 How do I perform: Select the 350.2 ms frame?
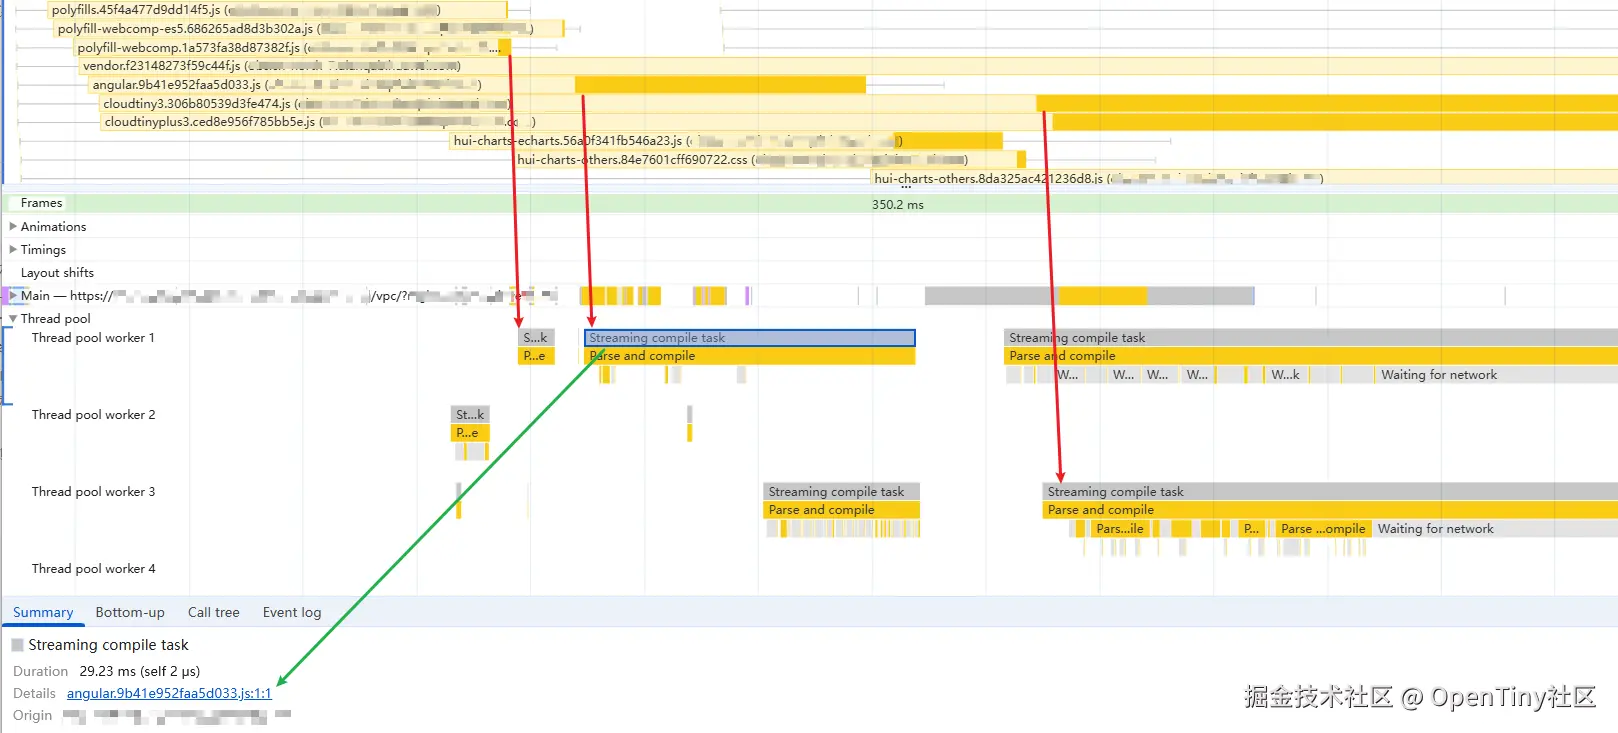897,204
